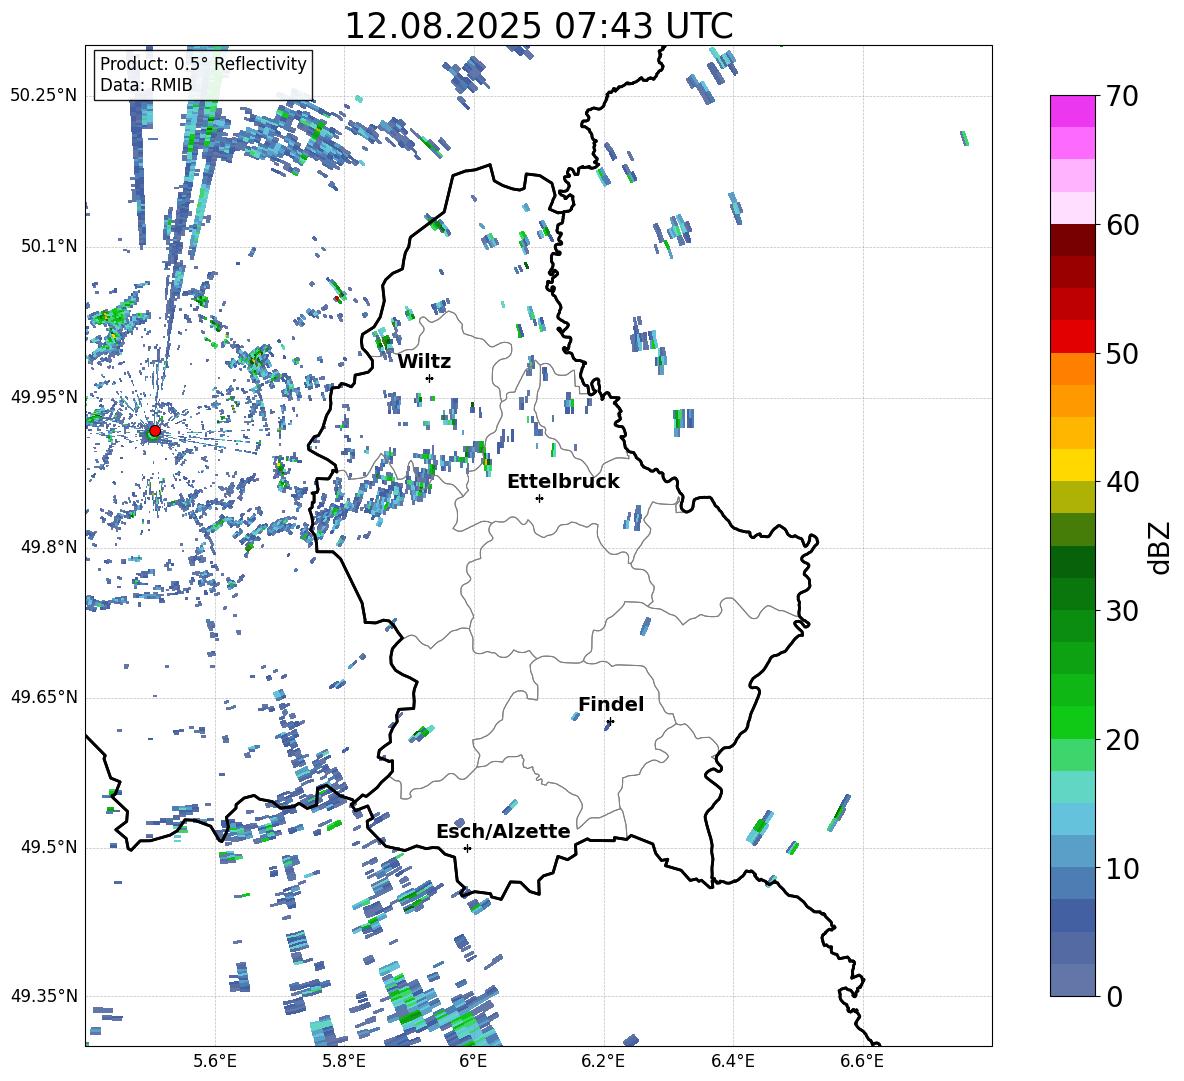
Task: Click the Wiltz station cross marker
Action: 430,378
